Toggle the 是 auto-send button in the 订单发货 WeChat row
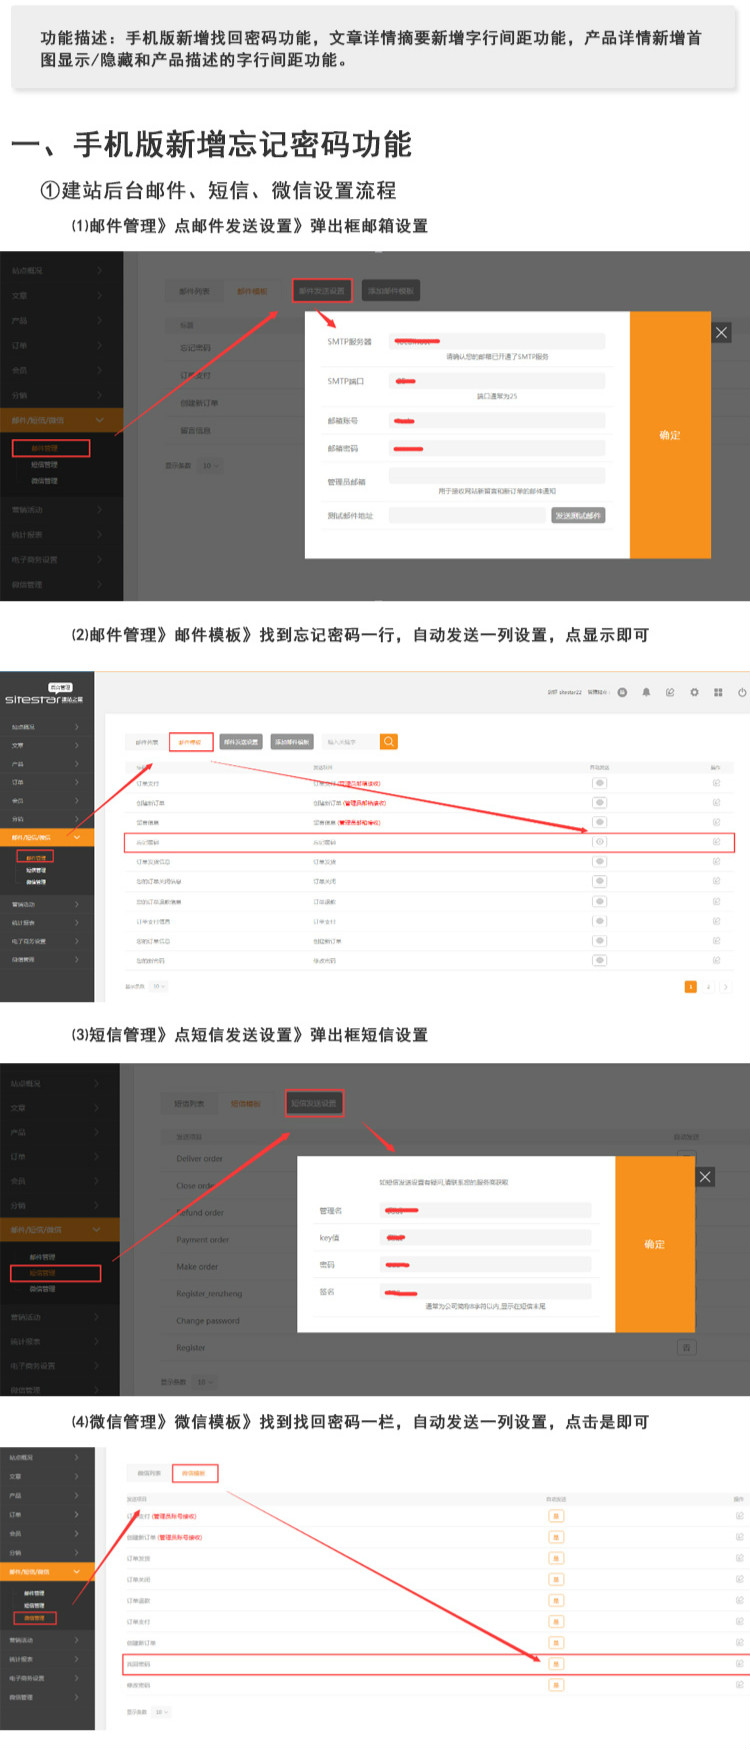 click(556, 1558)
